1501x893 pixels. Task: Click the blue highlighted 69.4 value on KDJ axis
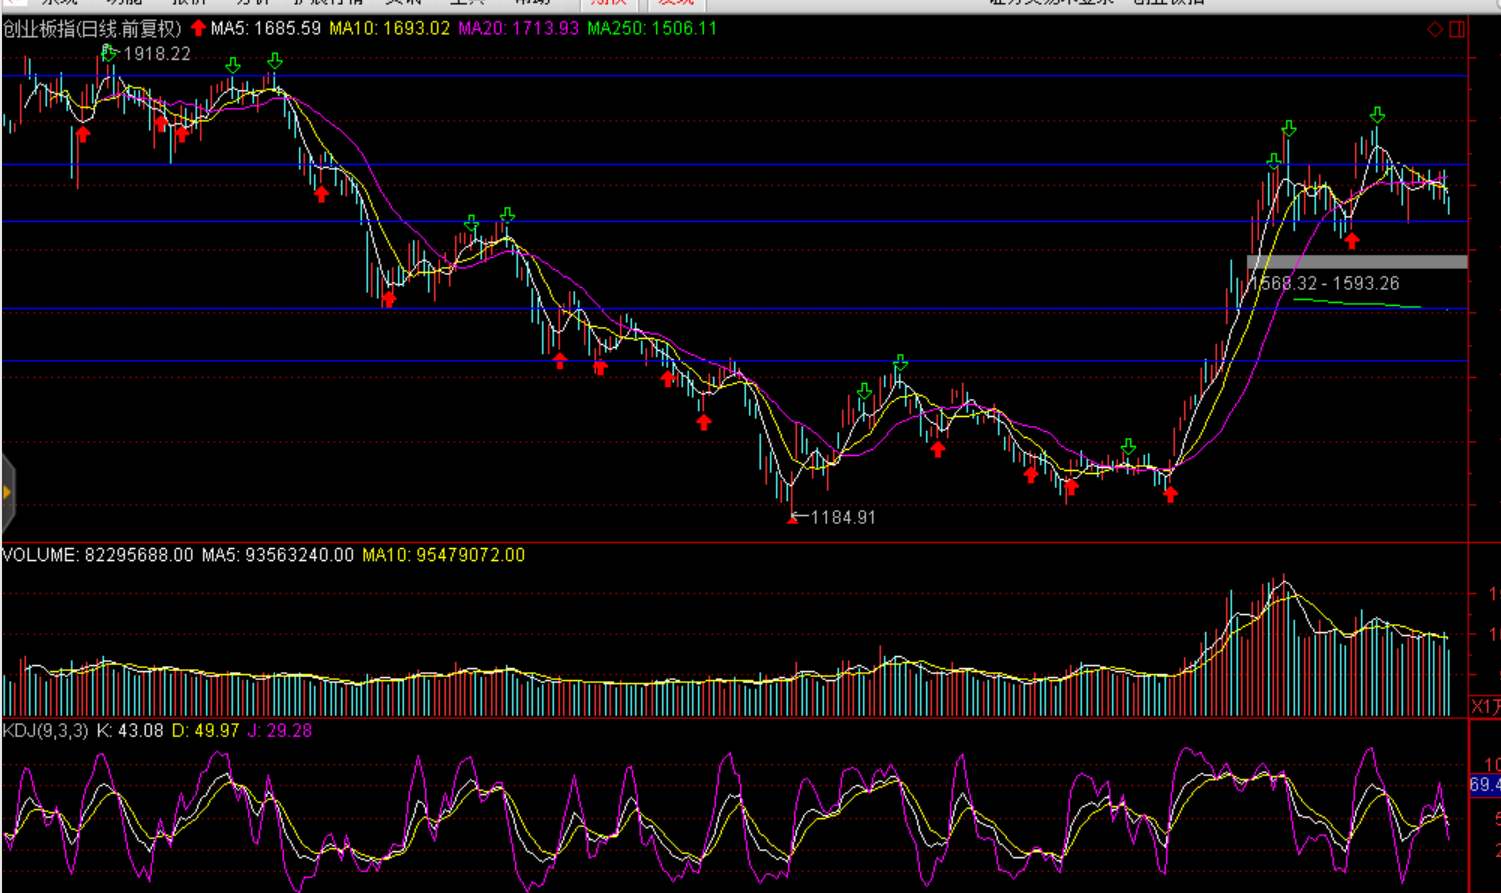(1484, 785)
